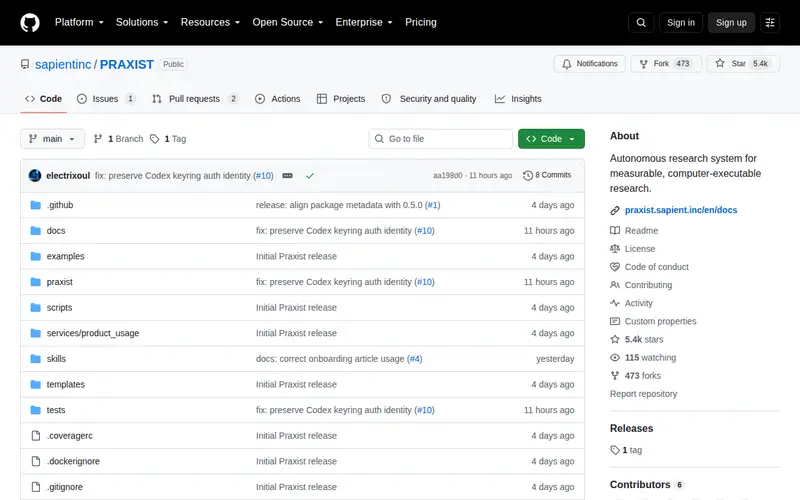Viewport: 800px width, 500px height.
Task: Click the Sign up button
Action: pos(731,22)
